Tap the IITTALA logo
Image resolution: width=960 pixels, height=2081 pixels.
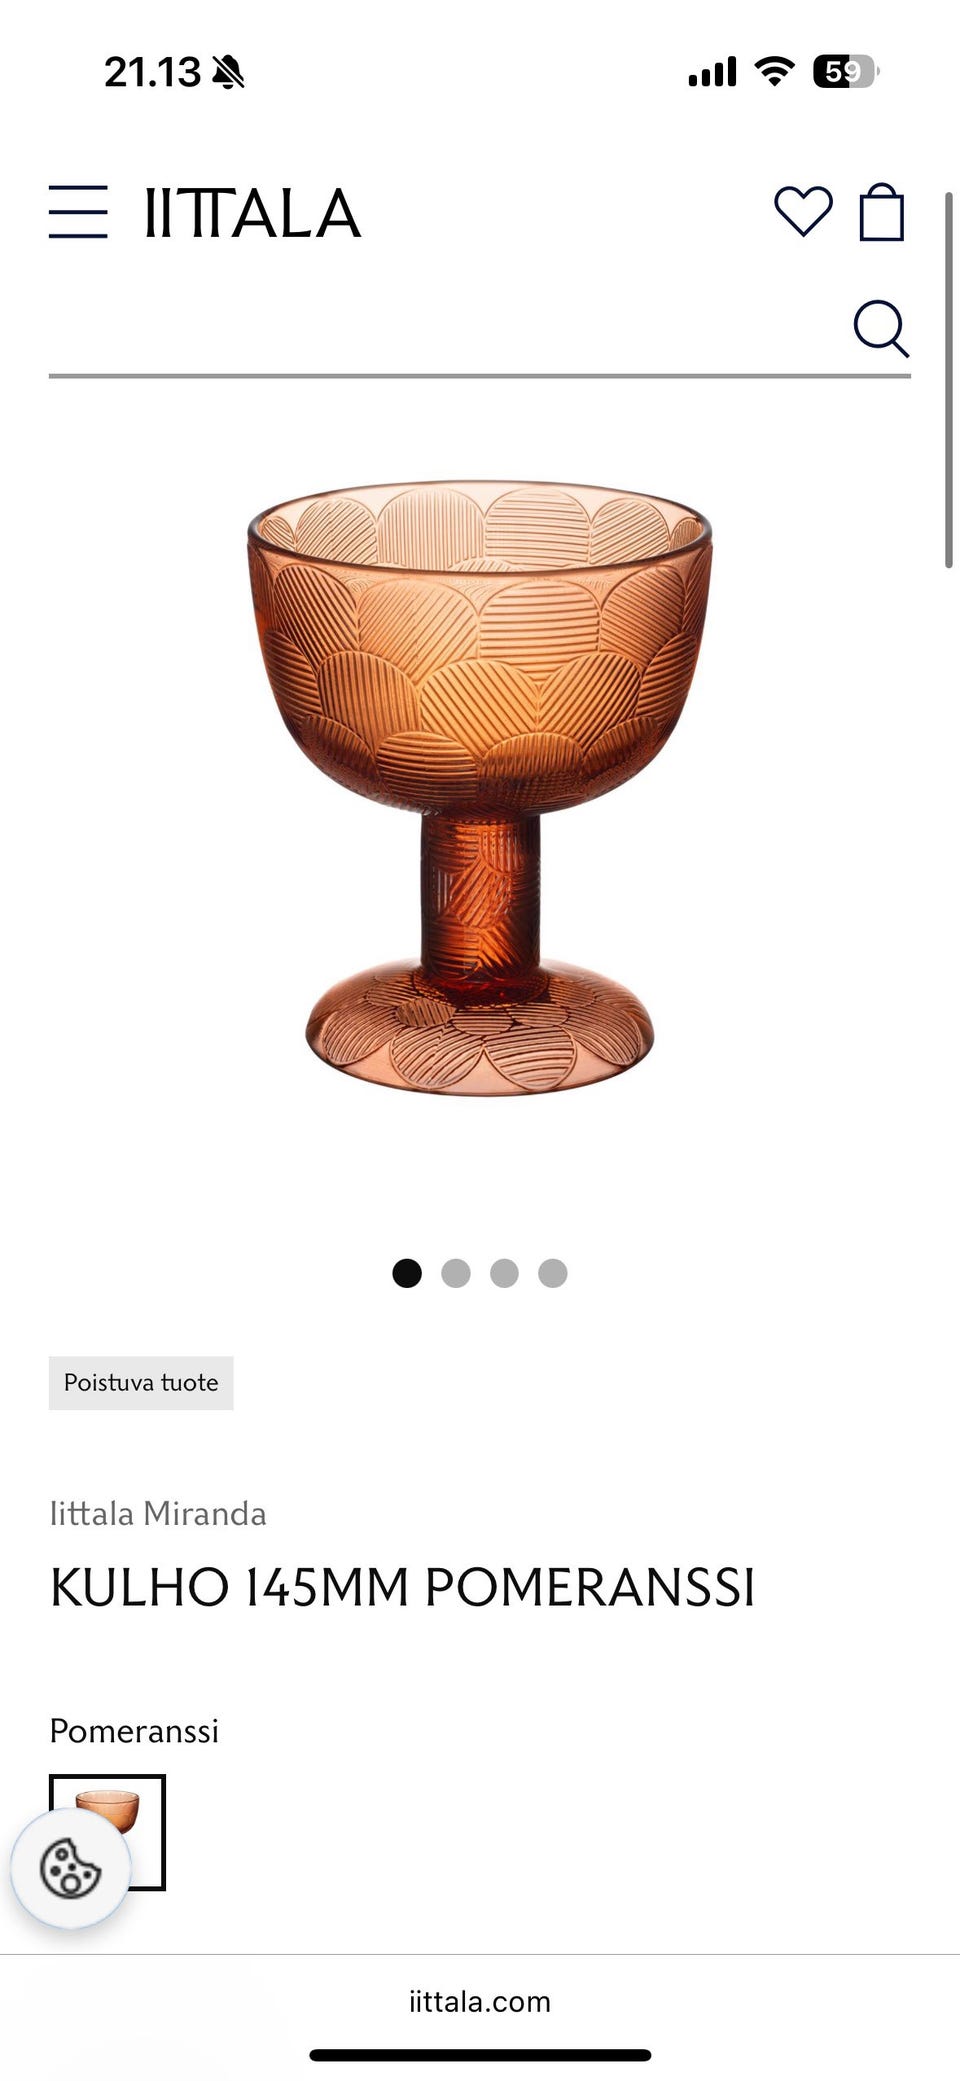(x=252, y=213)
